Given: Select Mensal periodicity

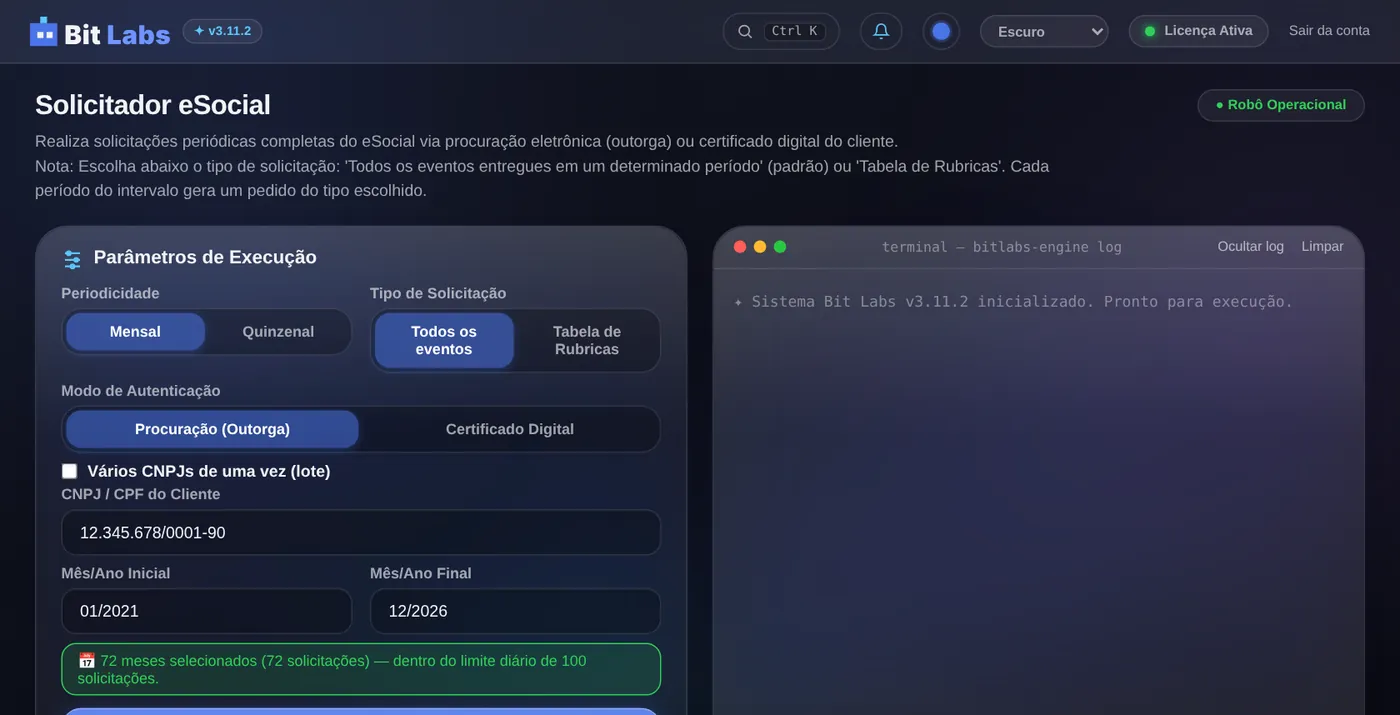Looking at the screenshot, I should click(135, 332).
